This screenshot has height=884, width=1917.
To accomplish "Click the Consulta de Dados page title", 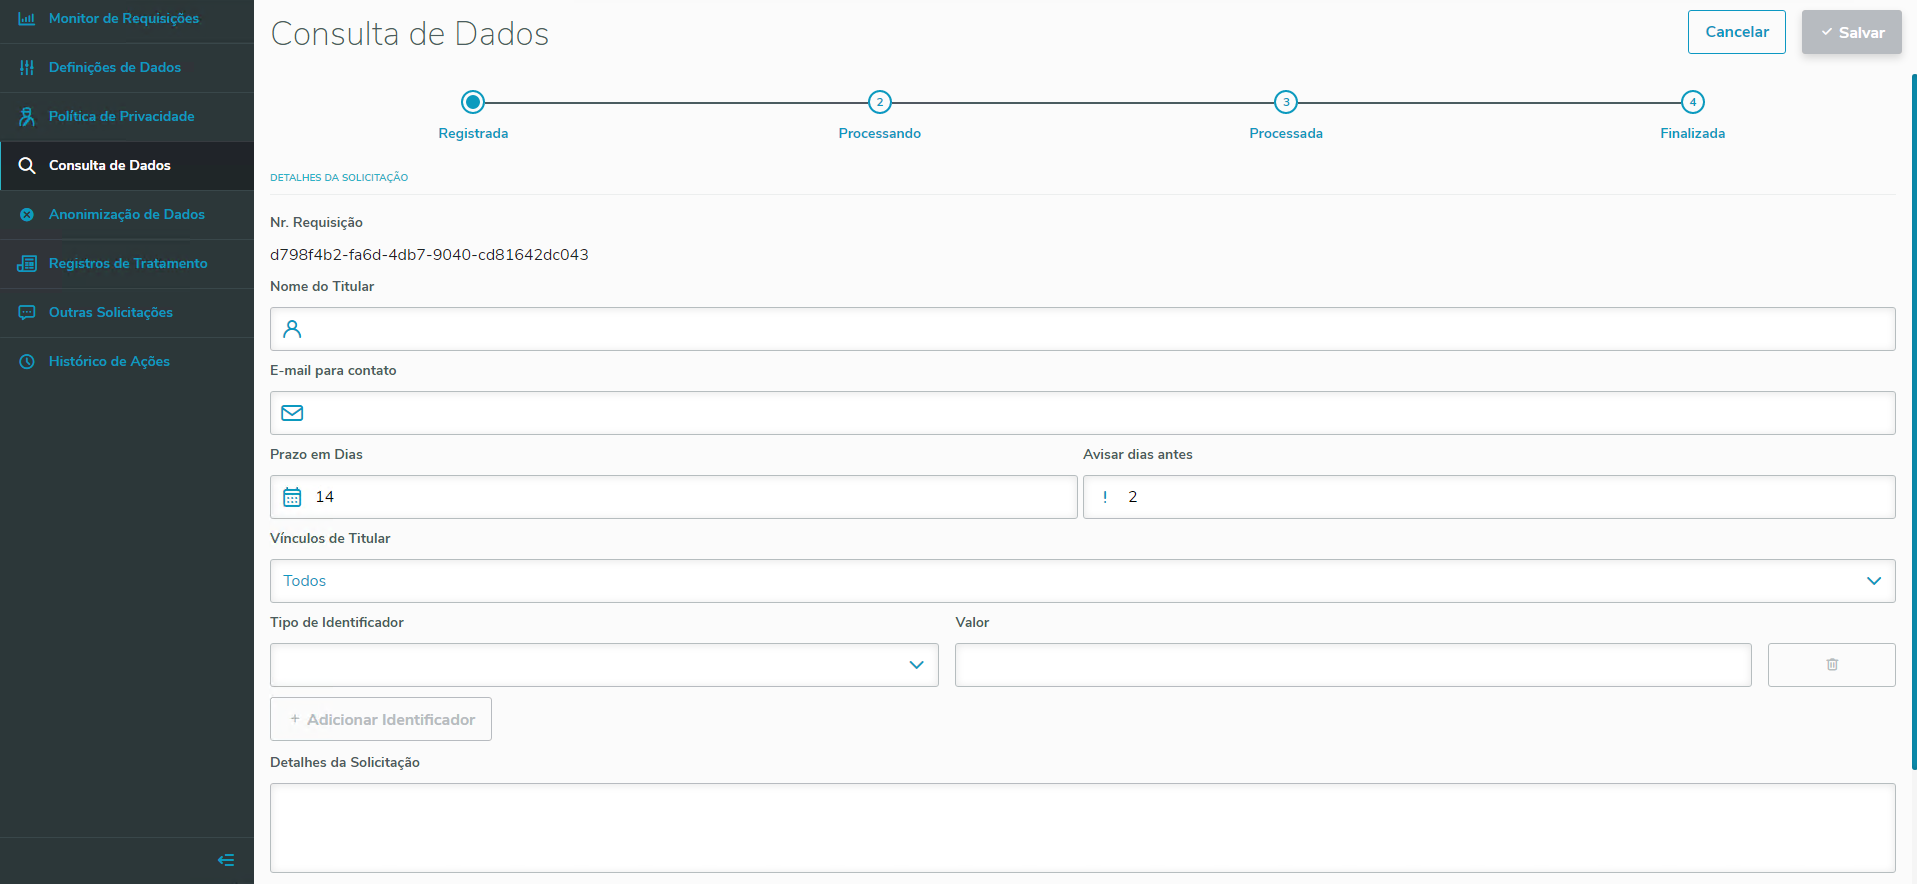I will [410, 34].
